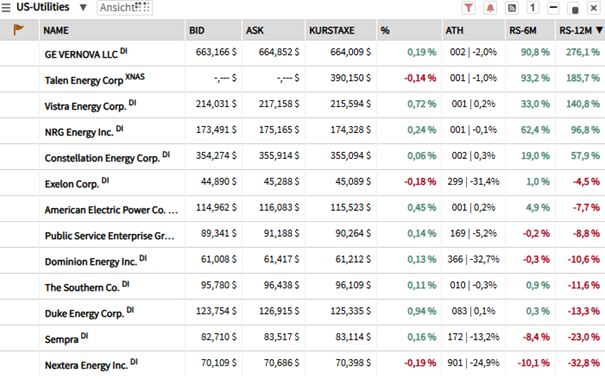
Task: Click Exelon percent change -0,18 %
Action: click(x=420, y=181)
